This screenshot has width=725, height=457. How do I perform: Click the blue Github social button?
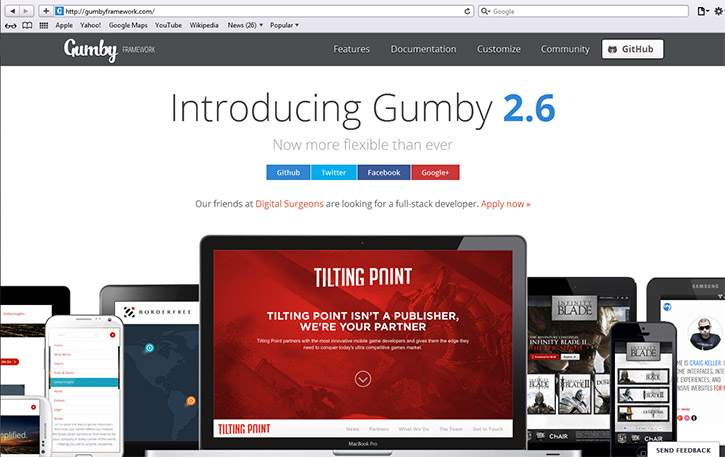[289, 173]
